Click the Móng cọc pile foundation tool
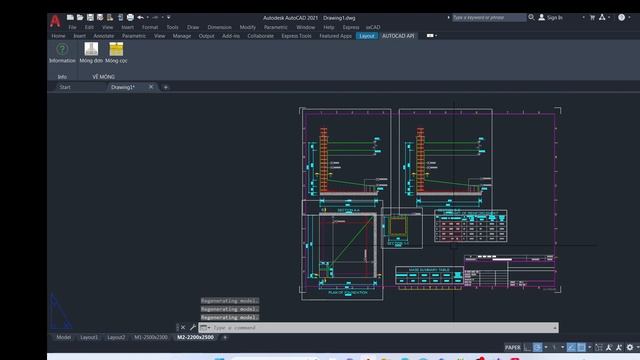Viewport: 640px width, 360px height. 116,53
